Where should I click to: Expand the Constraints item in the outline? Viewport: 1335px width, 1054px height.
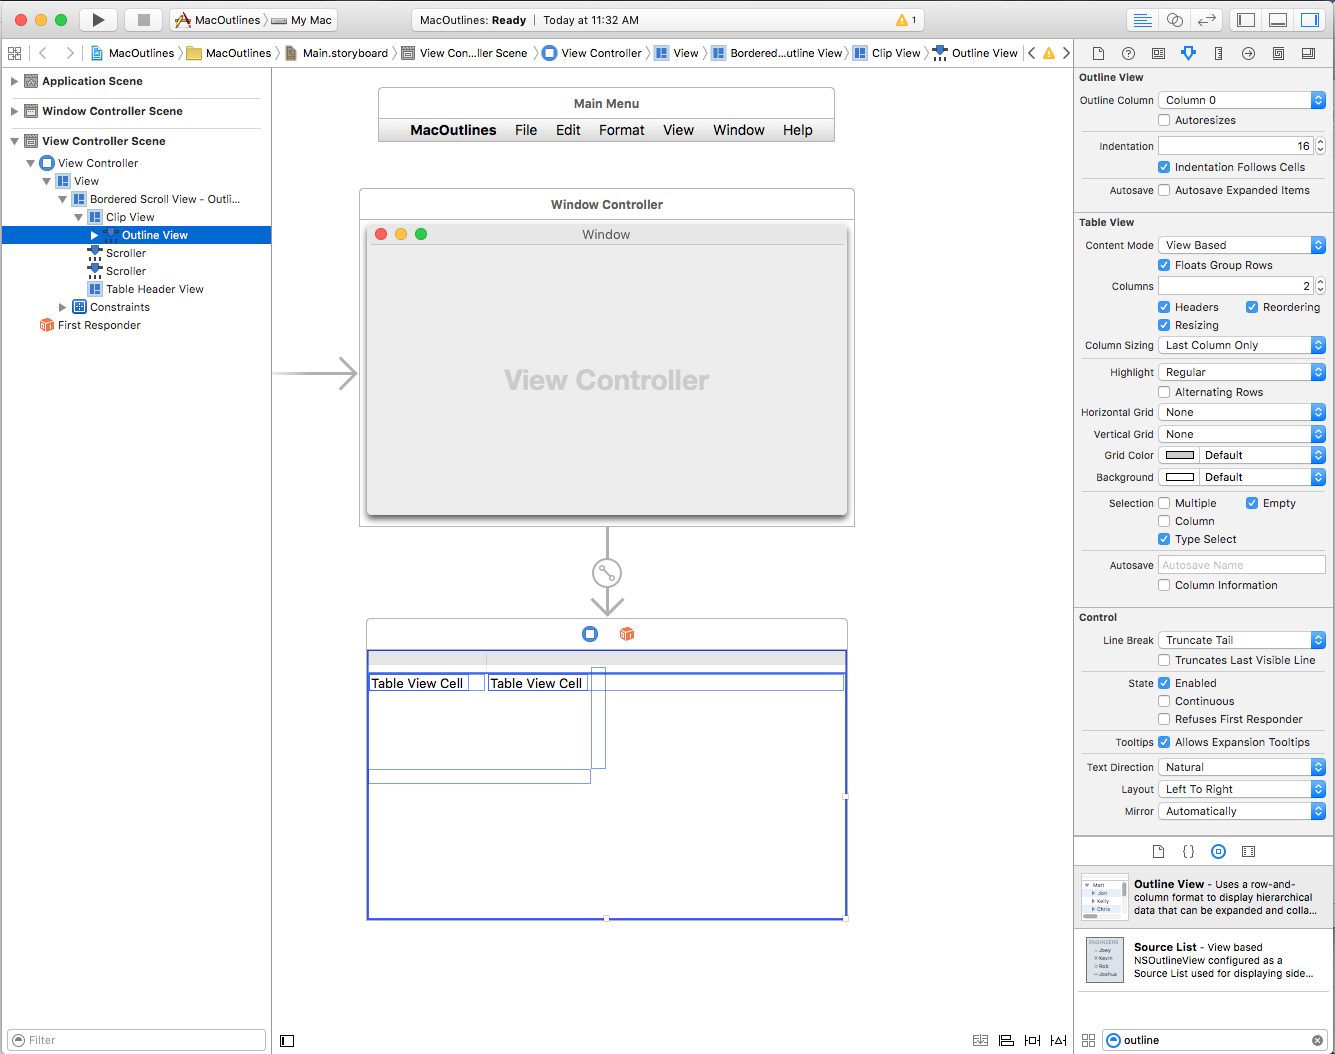pos(62,308)
